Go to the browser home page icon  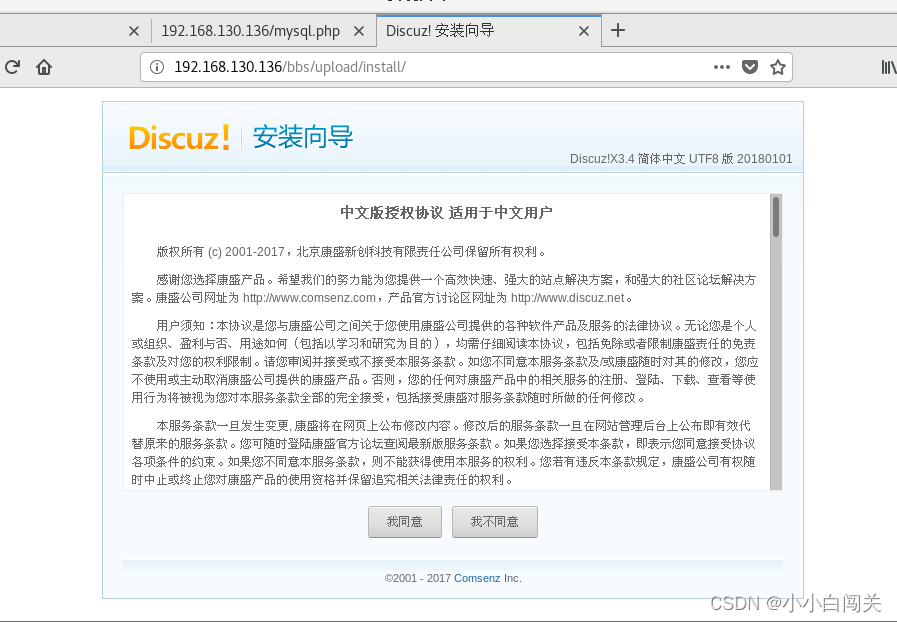pyautogui.click(x=44, y=67)
